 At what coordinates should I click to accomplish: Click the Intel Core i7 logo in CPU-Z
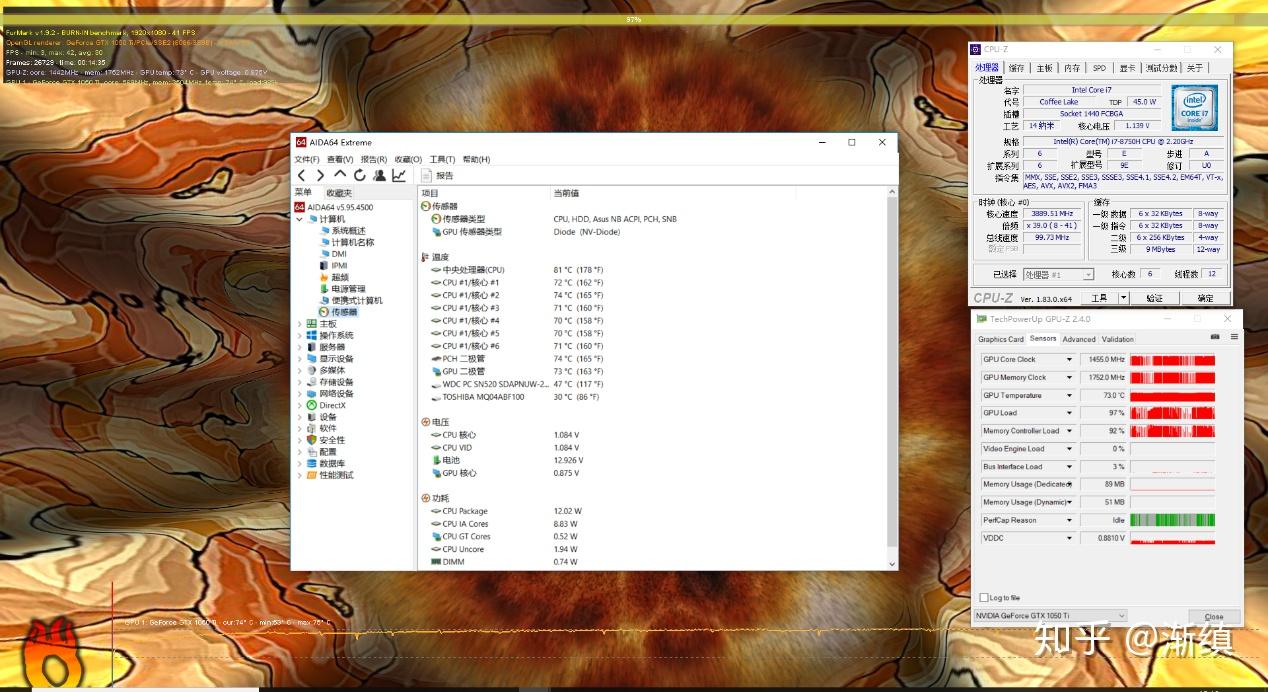point(1194,106)
